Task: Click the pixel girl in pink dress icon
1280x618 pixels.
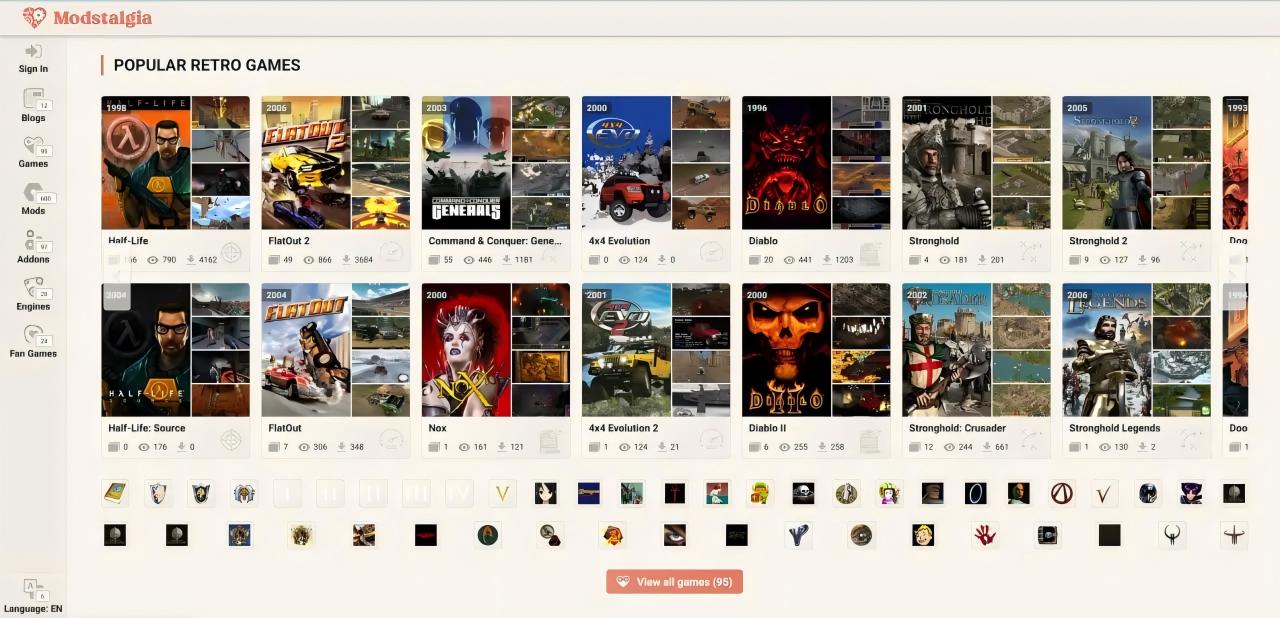Action: click(x=889, y=492)
